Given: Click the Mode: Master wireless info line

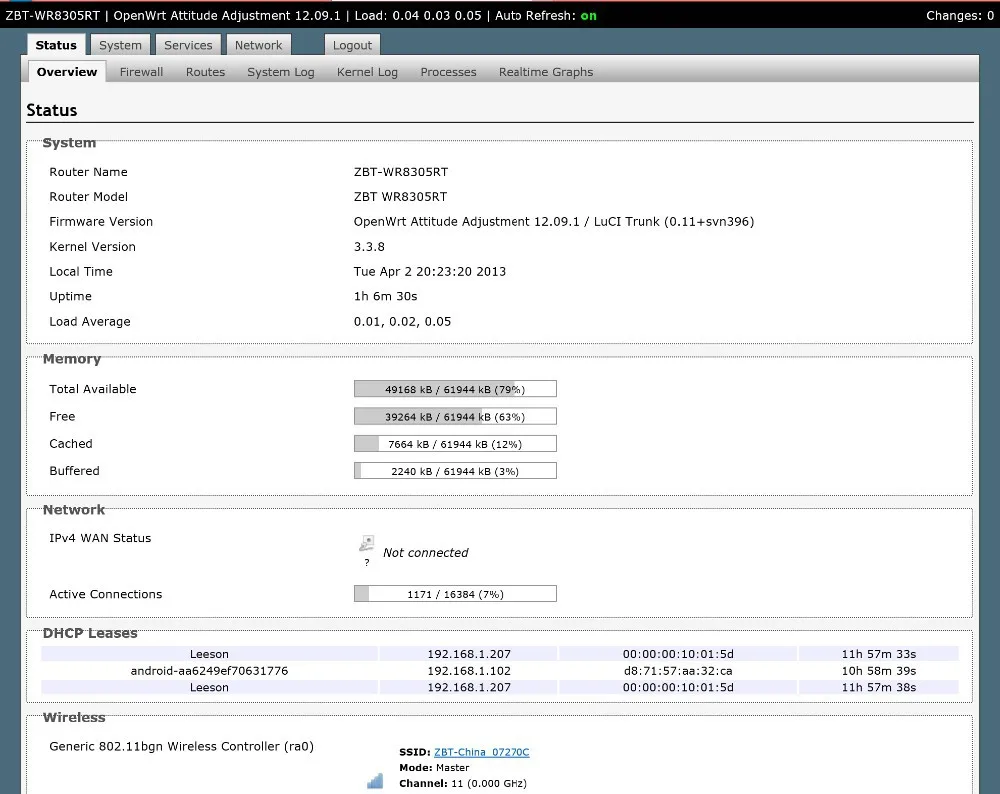Looking at the screenshot, I should tap(434, 768).
